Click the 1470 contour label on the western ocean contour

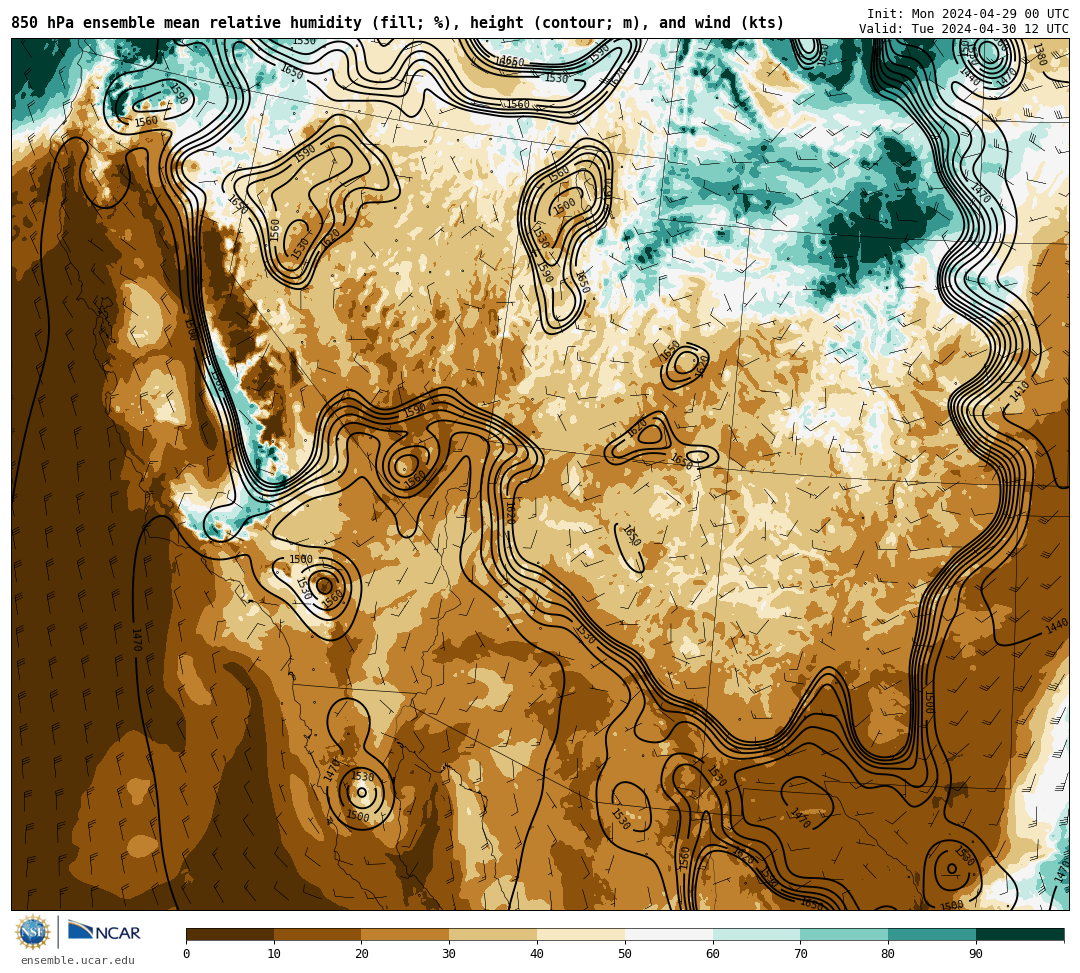coord(136,639)
